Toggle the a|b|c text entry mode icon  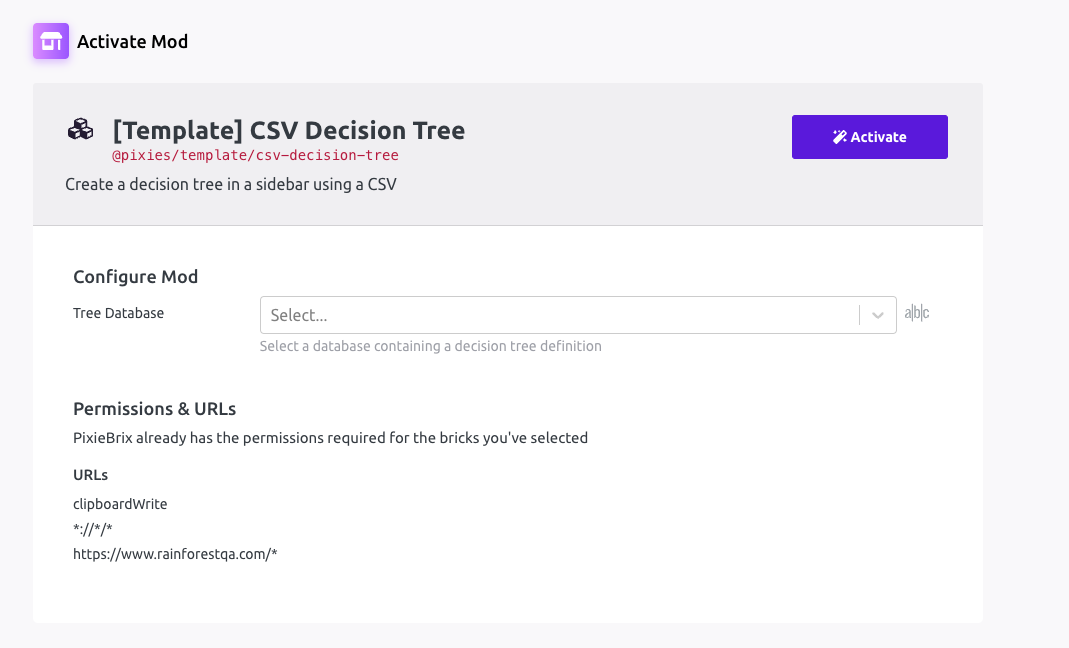916,312
